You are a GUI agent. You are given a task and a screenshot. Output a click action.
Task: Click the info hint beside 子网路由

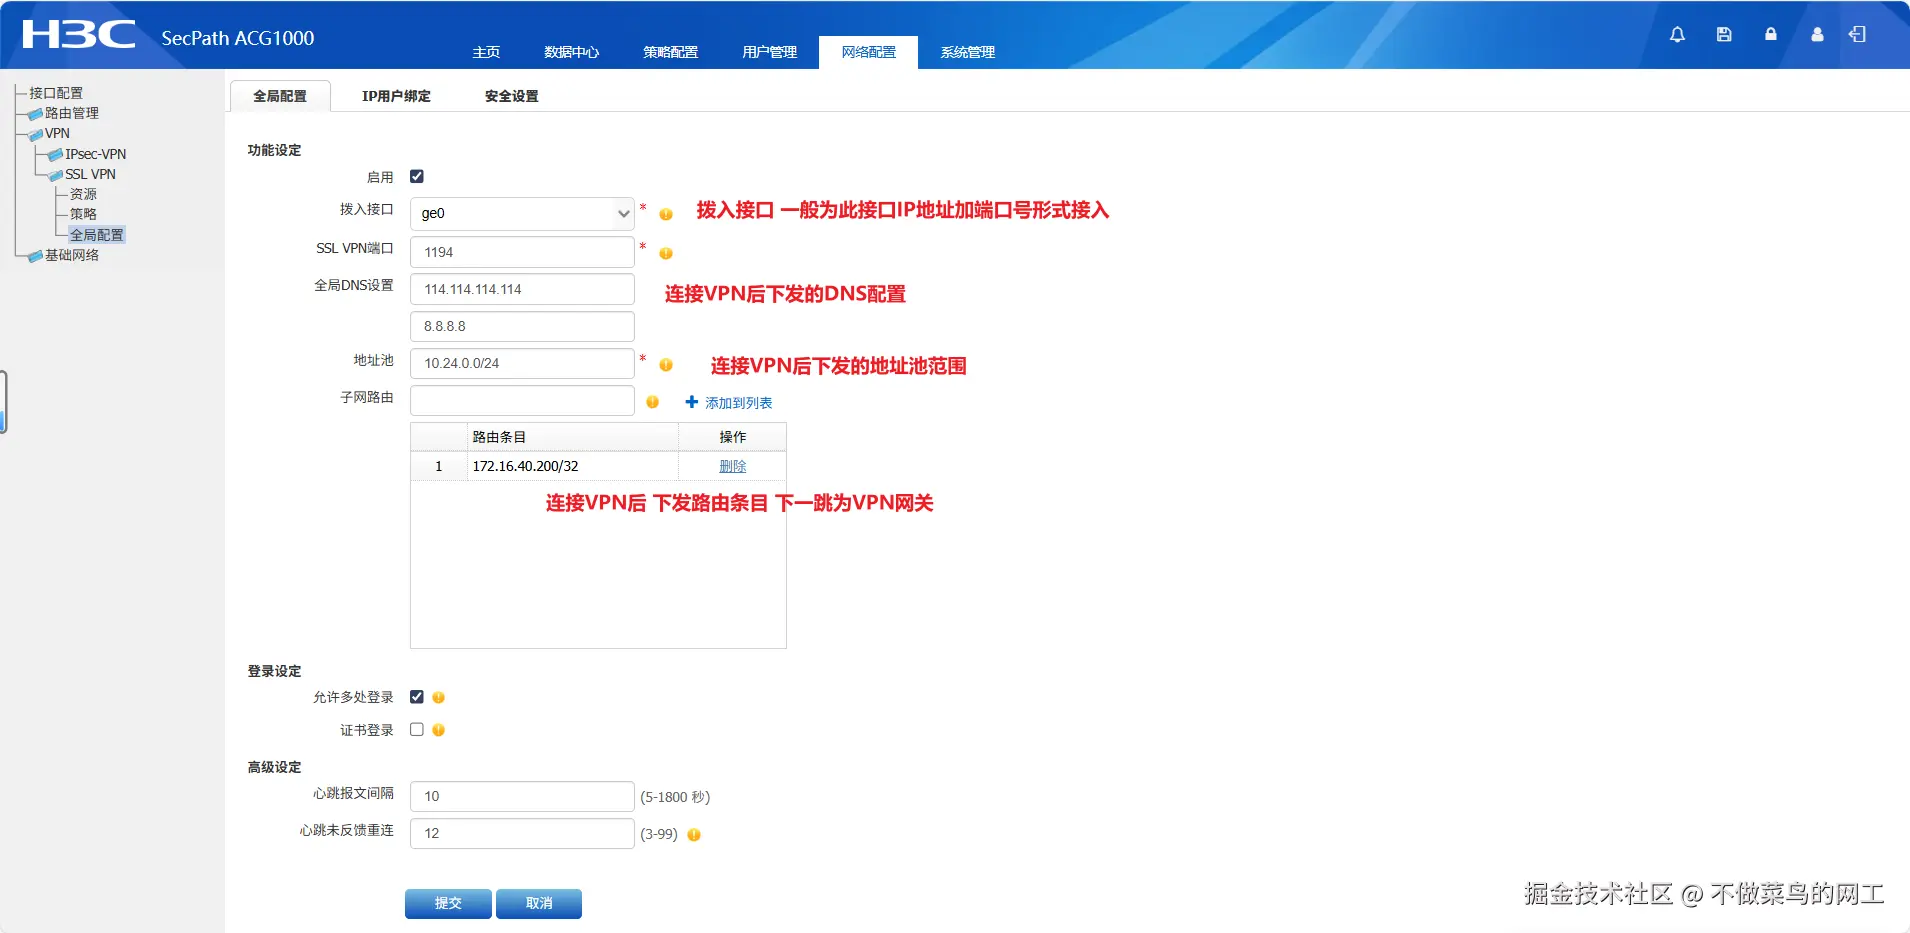click(x=652, y=402)
